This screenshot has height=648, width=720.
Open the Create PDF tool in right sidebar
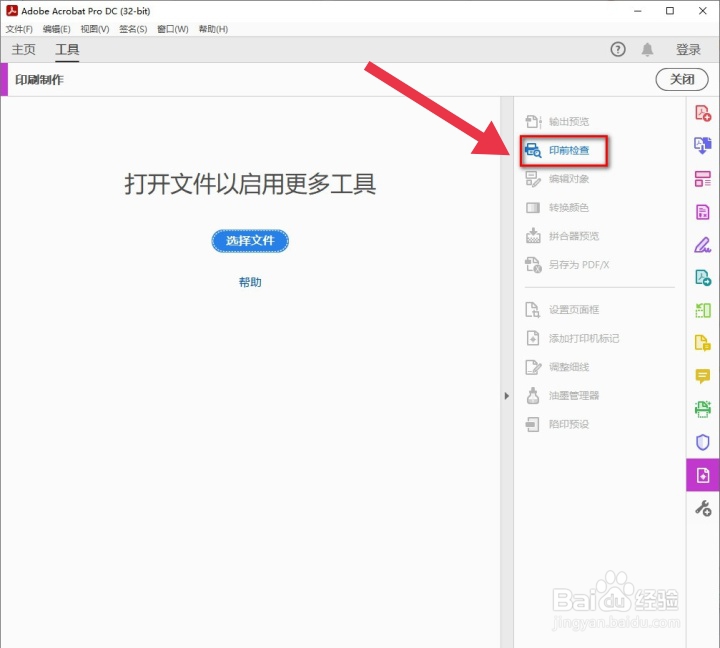703,113
